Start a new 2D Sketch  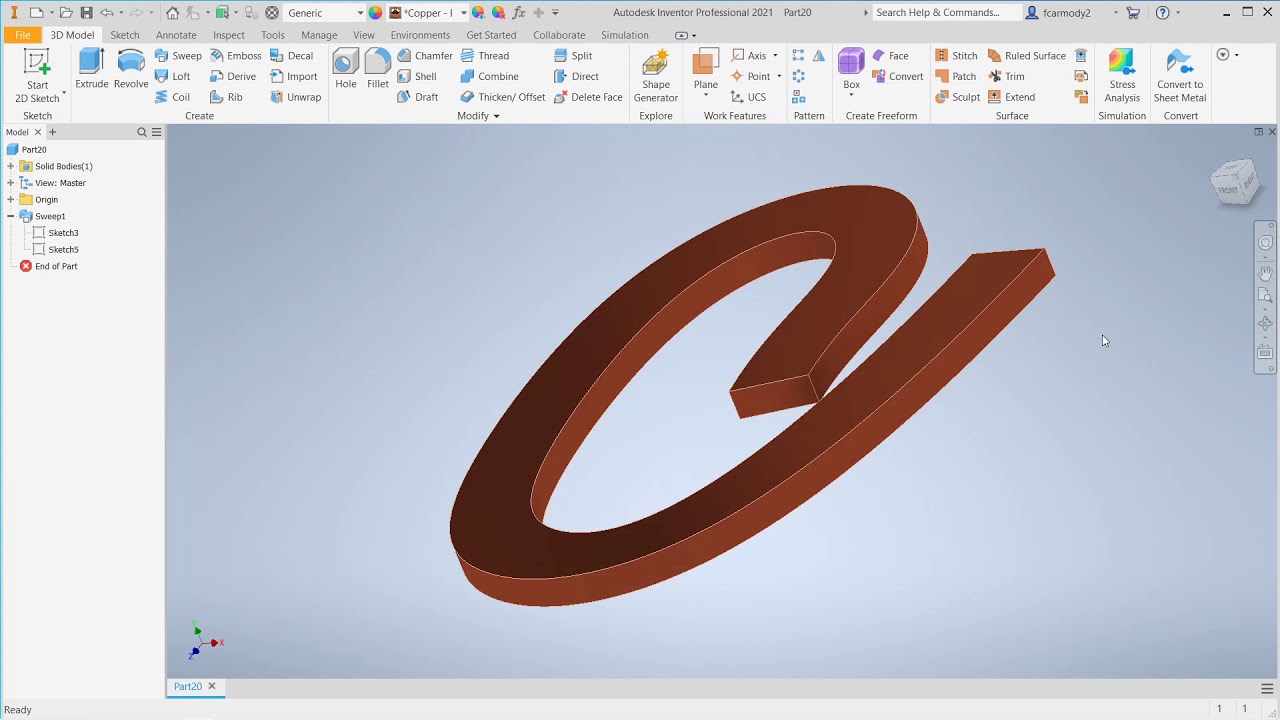pyautogui.click(x=37, y=75)
